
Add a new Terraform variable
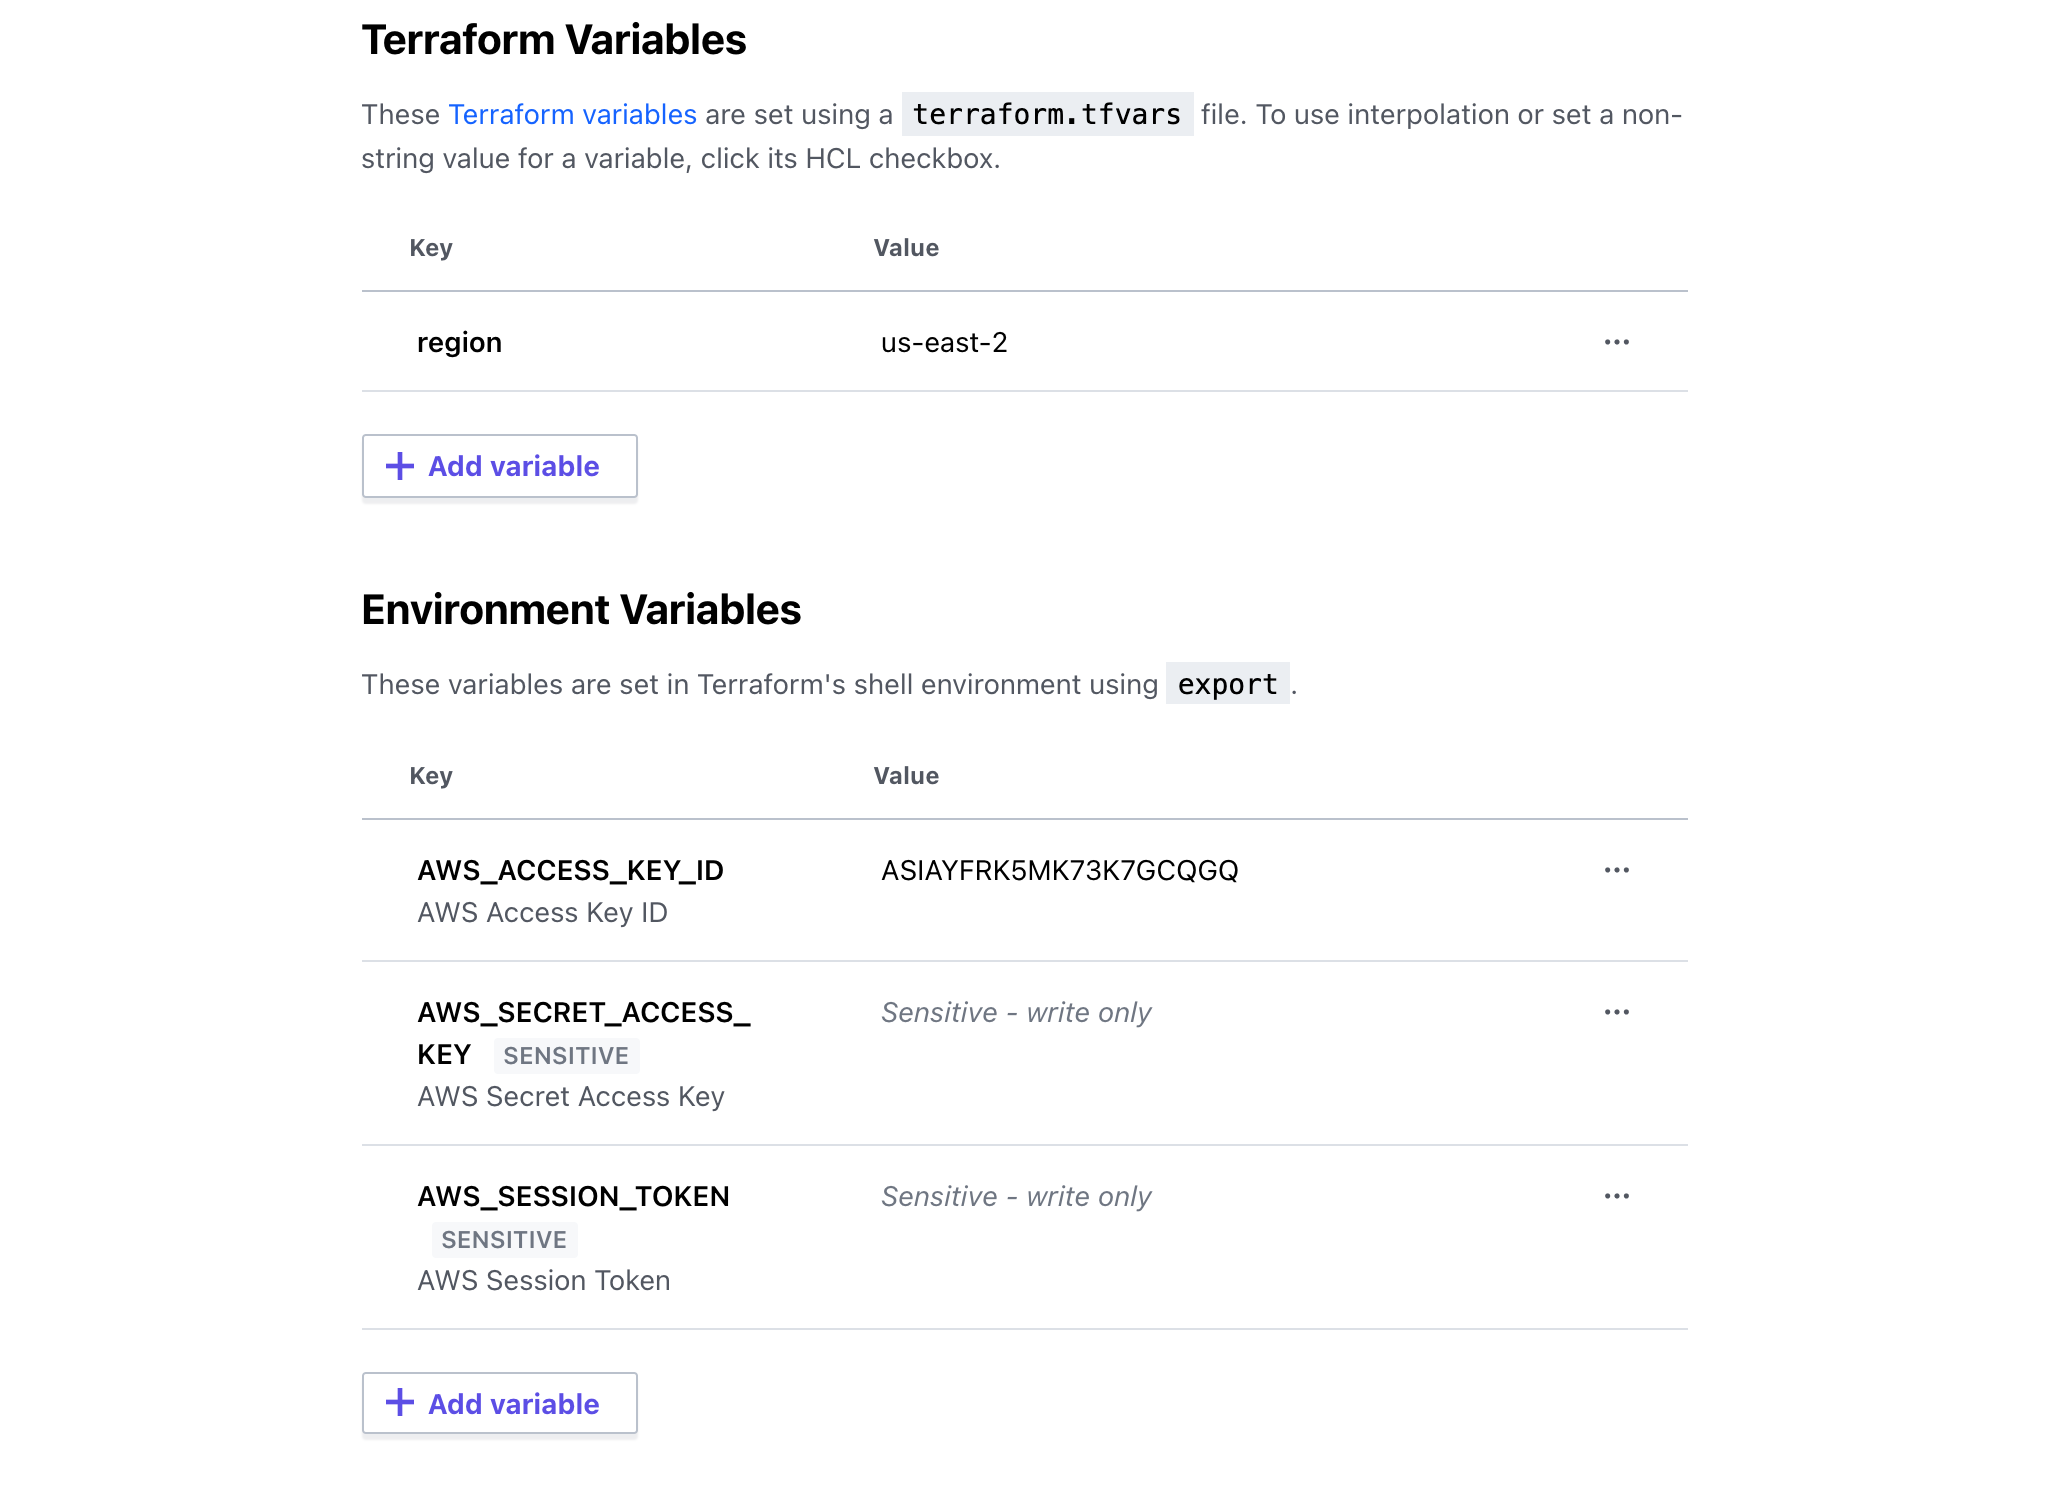(x=499, y=466)
